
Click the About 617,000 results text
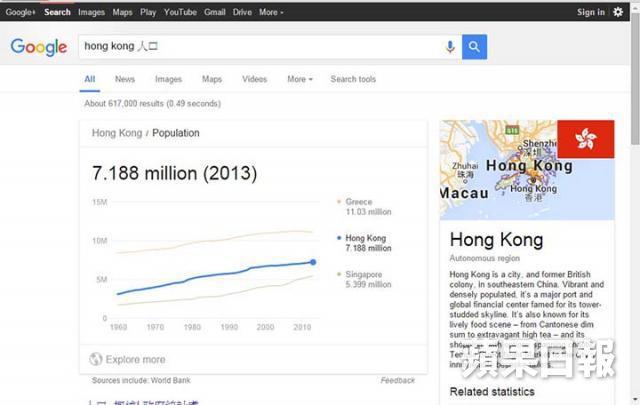point(153,103)
